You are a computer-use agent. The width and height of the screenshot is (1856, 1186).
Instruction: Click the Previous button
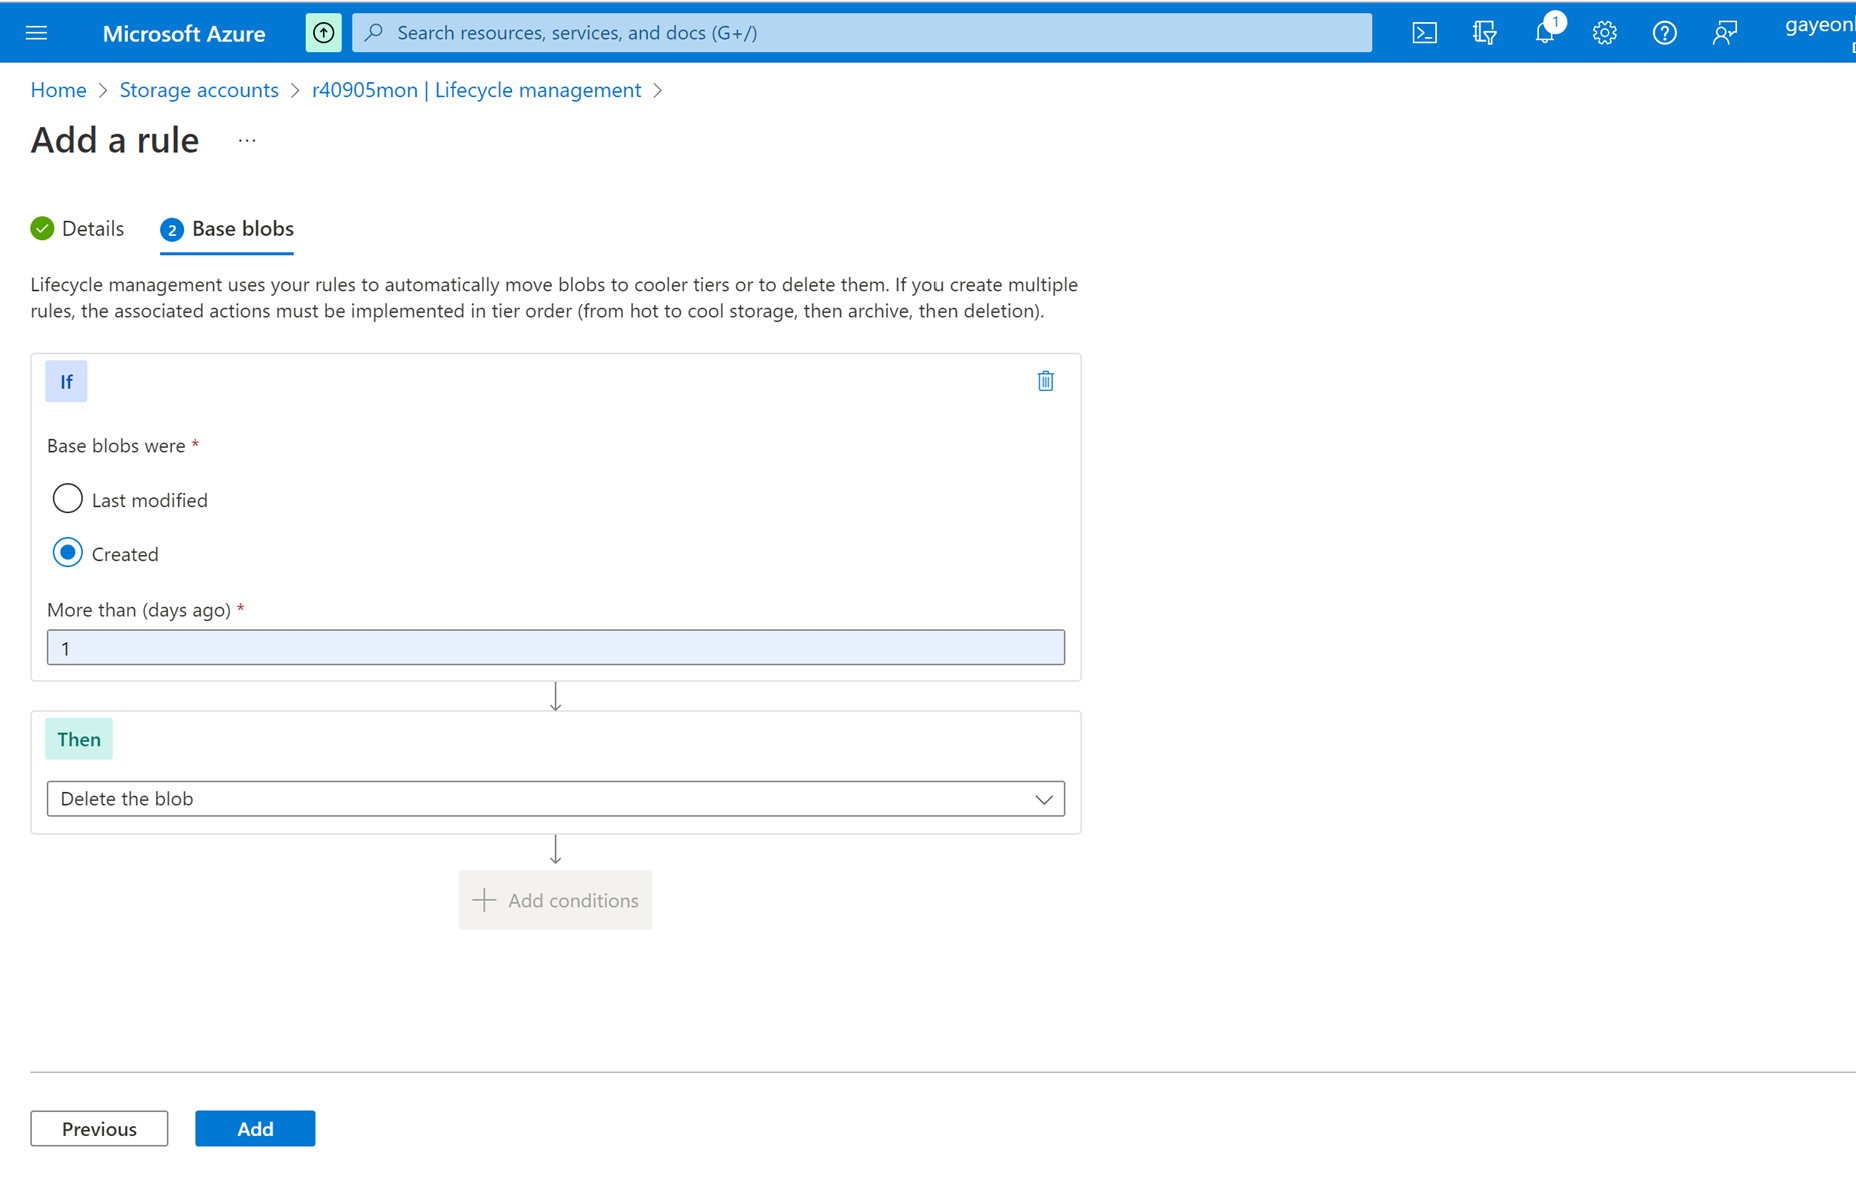(x=99, y=1128)
